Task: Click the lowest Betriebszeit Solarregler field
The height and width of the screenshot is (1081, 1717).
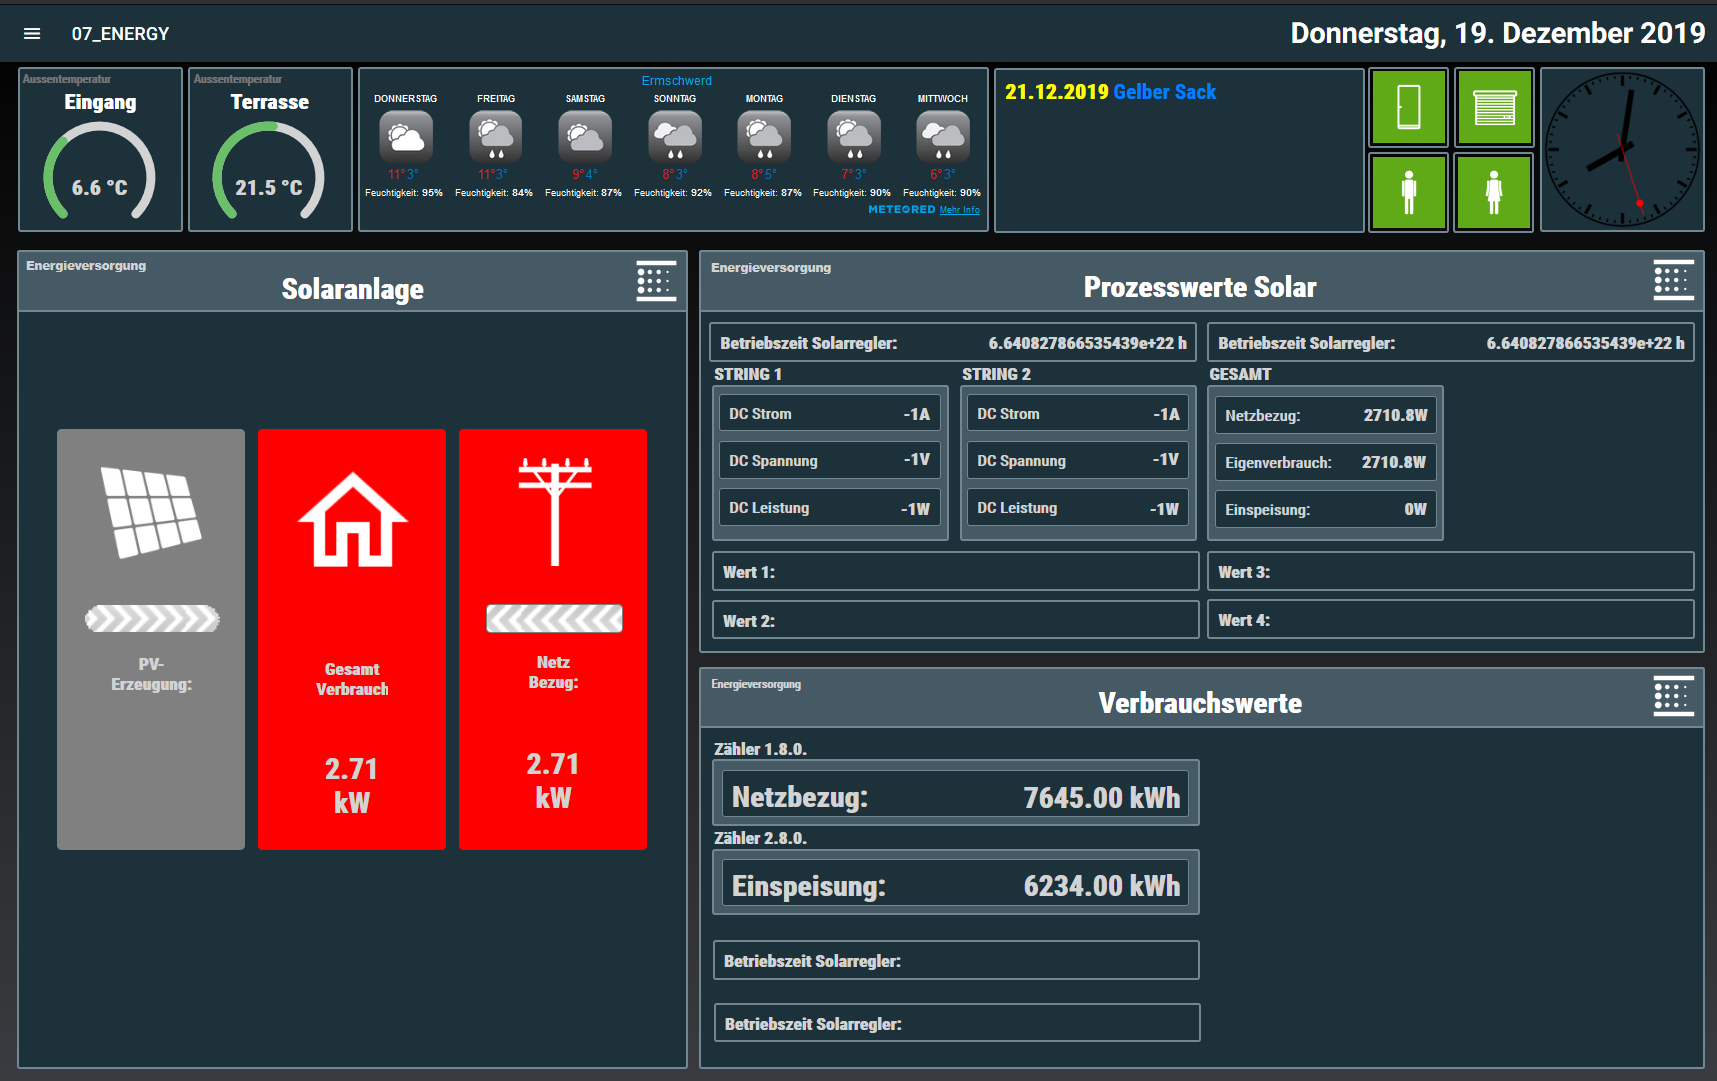Action: [x=957, y=1023]
